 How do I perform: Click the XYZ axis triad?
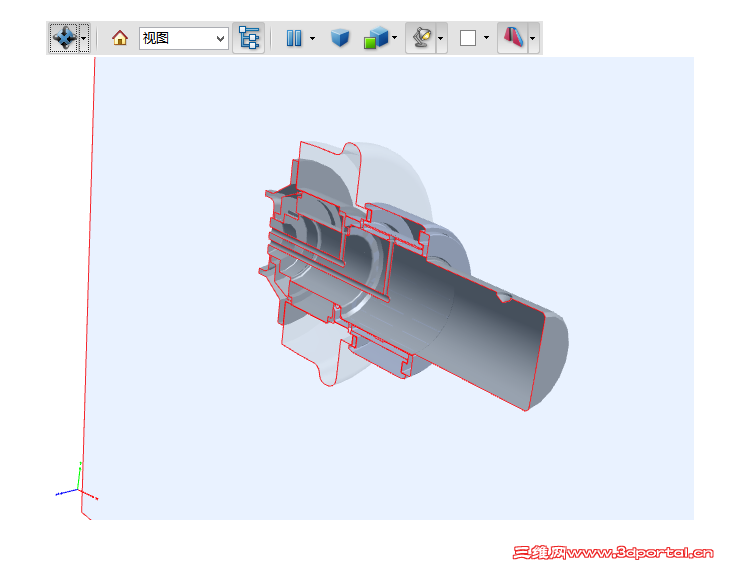pyautogui.click(x=77, y=481)
